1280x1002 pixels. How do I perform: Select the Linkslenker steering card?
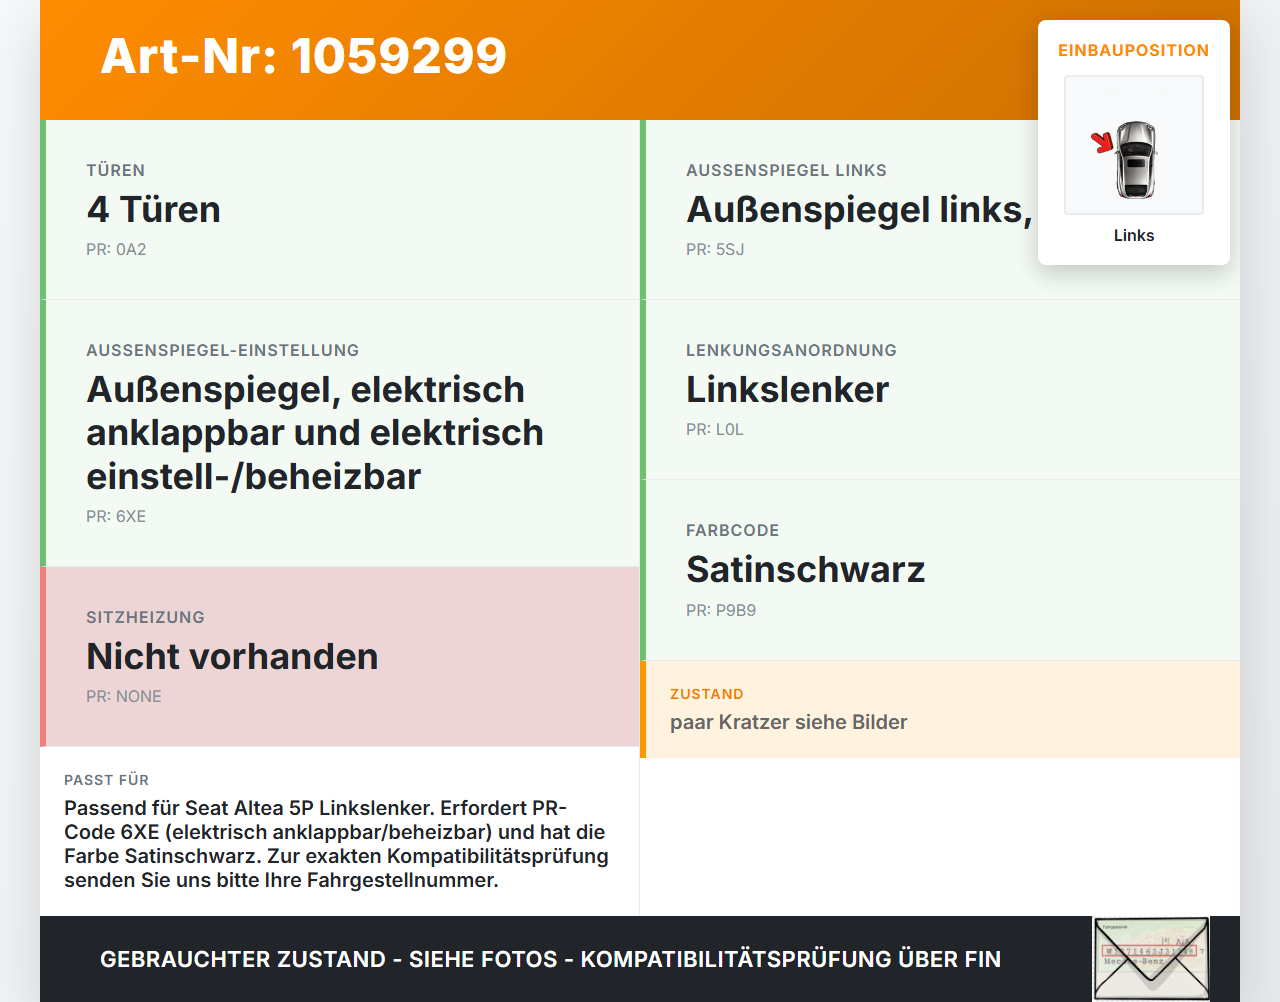point(940,390)
